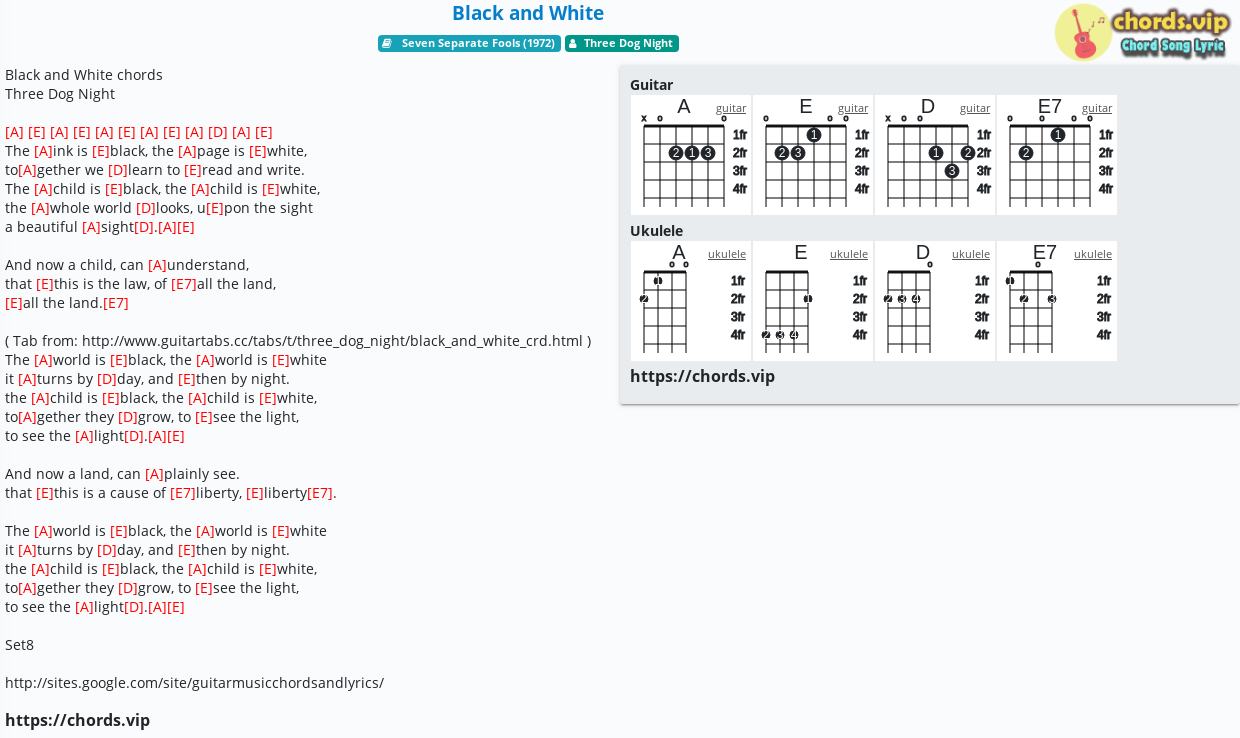Open Three Dog Night artist tag

point(621,44)
